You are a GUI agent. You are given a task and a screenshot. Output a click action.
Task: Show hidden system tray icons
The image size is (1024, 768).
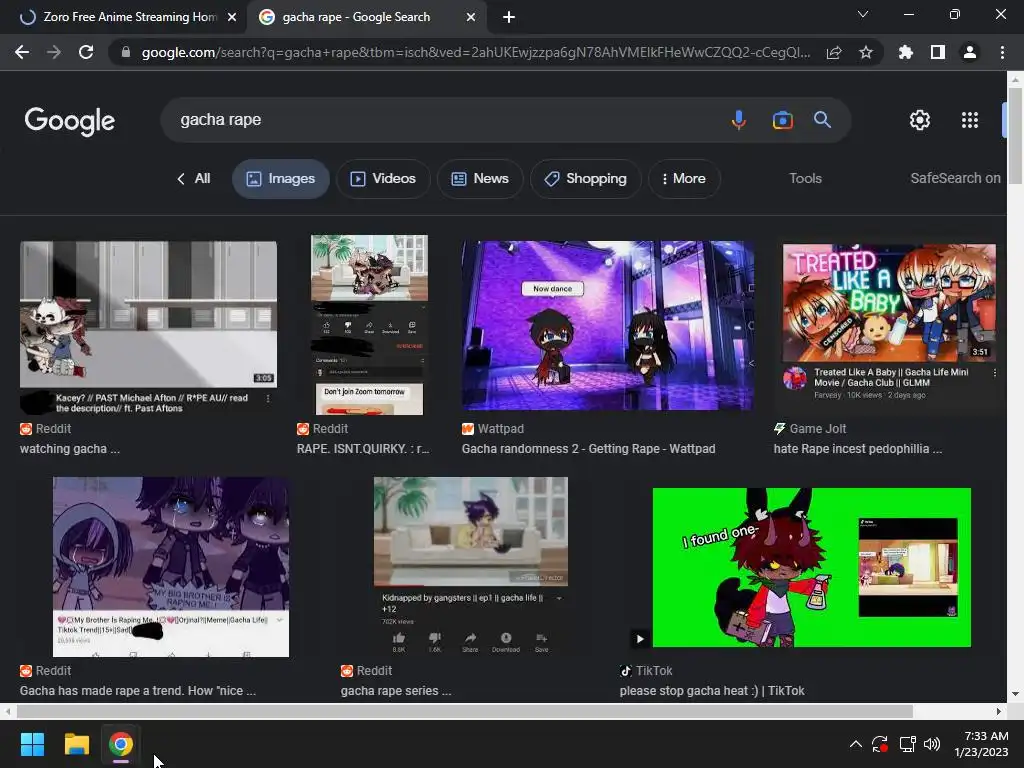(x=856, y=744)
